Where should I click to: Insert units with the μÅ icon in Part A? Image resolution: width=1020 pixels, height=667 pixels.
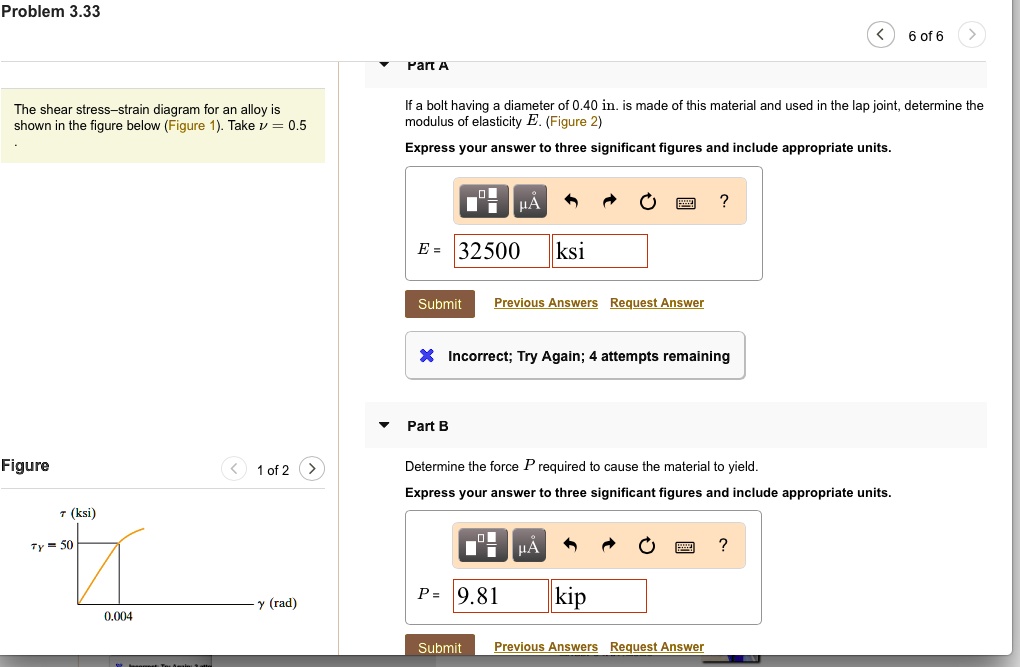[x=529, y=201]
